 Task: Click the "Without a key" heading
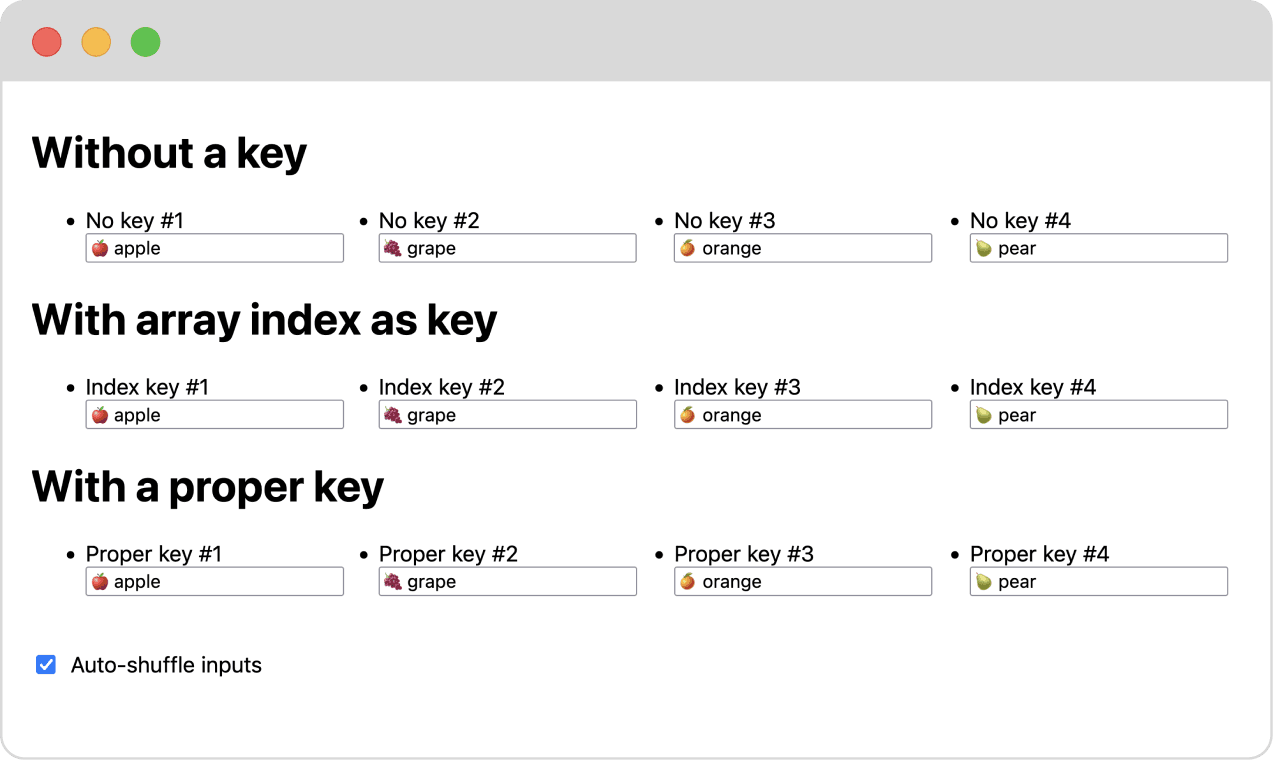coord(169,153)
